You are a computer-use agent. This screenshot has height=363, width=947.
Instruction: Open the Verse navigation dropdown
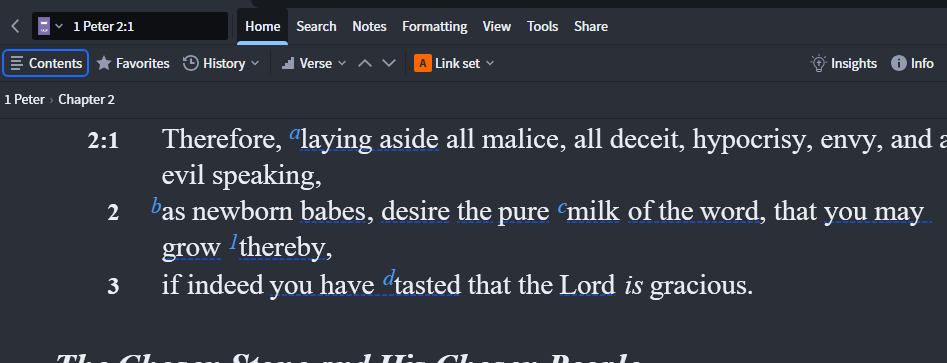[315, 63]
